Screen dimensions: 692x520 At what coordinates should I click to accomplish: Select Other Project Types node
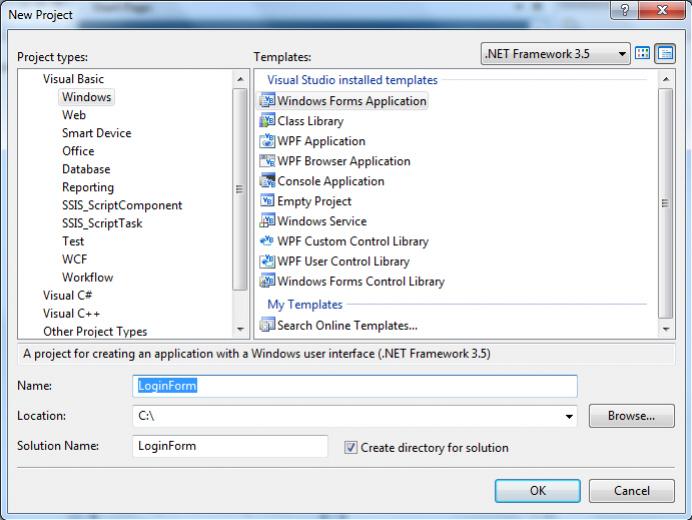95,332
